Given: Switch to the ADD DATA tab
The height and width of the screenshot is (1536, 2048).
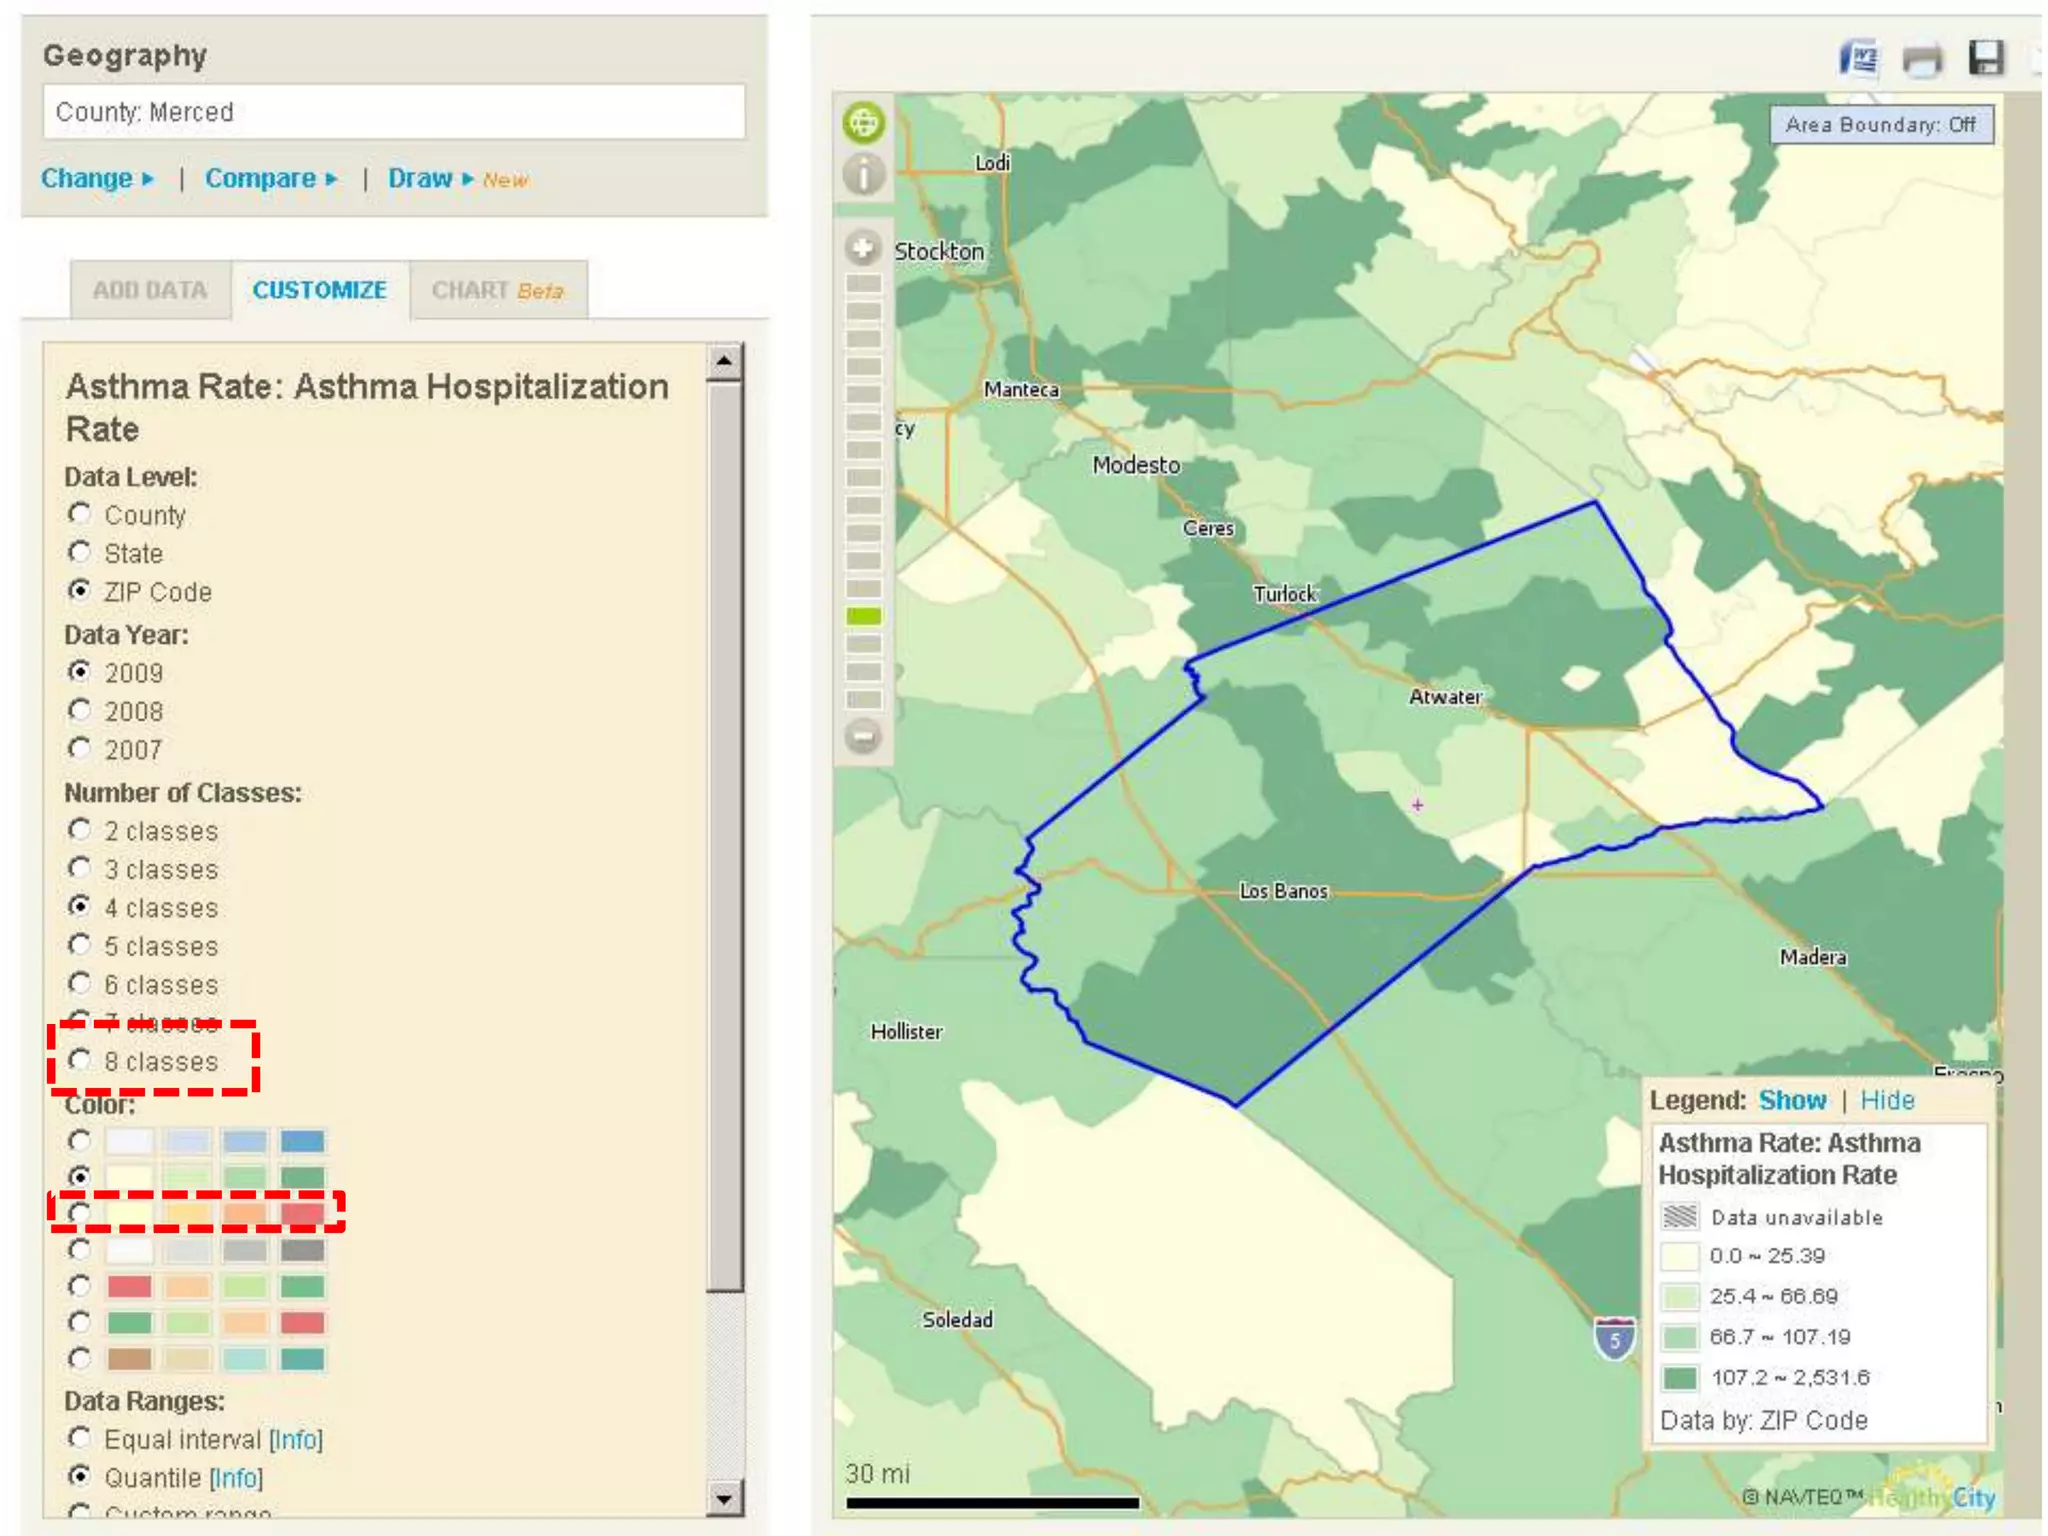Looking at the screenshot, I should pos(150,290).
